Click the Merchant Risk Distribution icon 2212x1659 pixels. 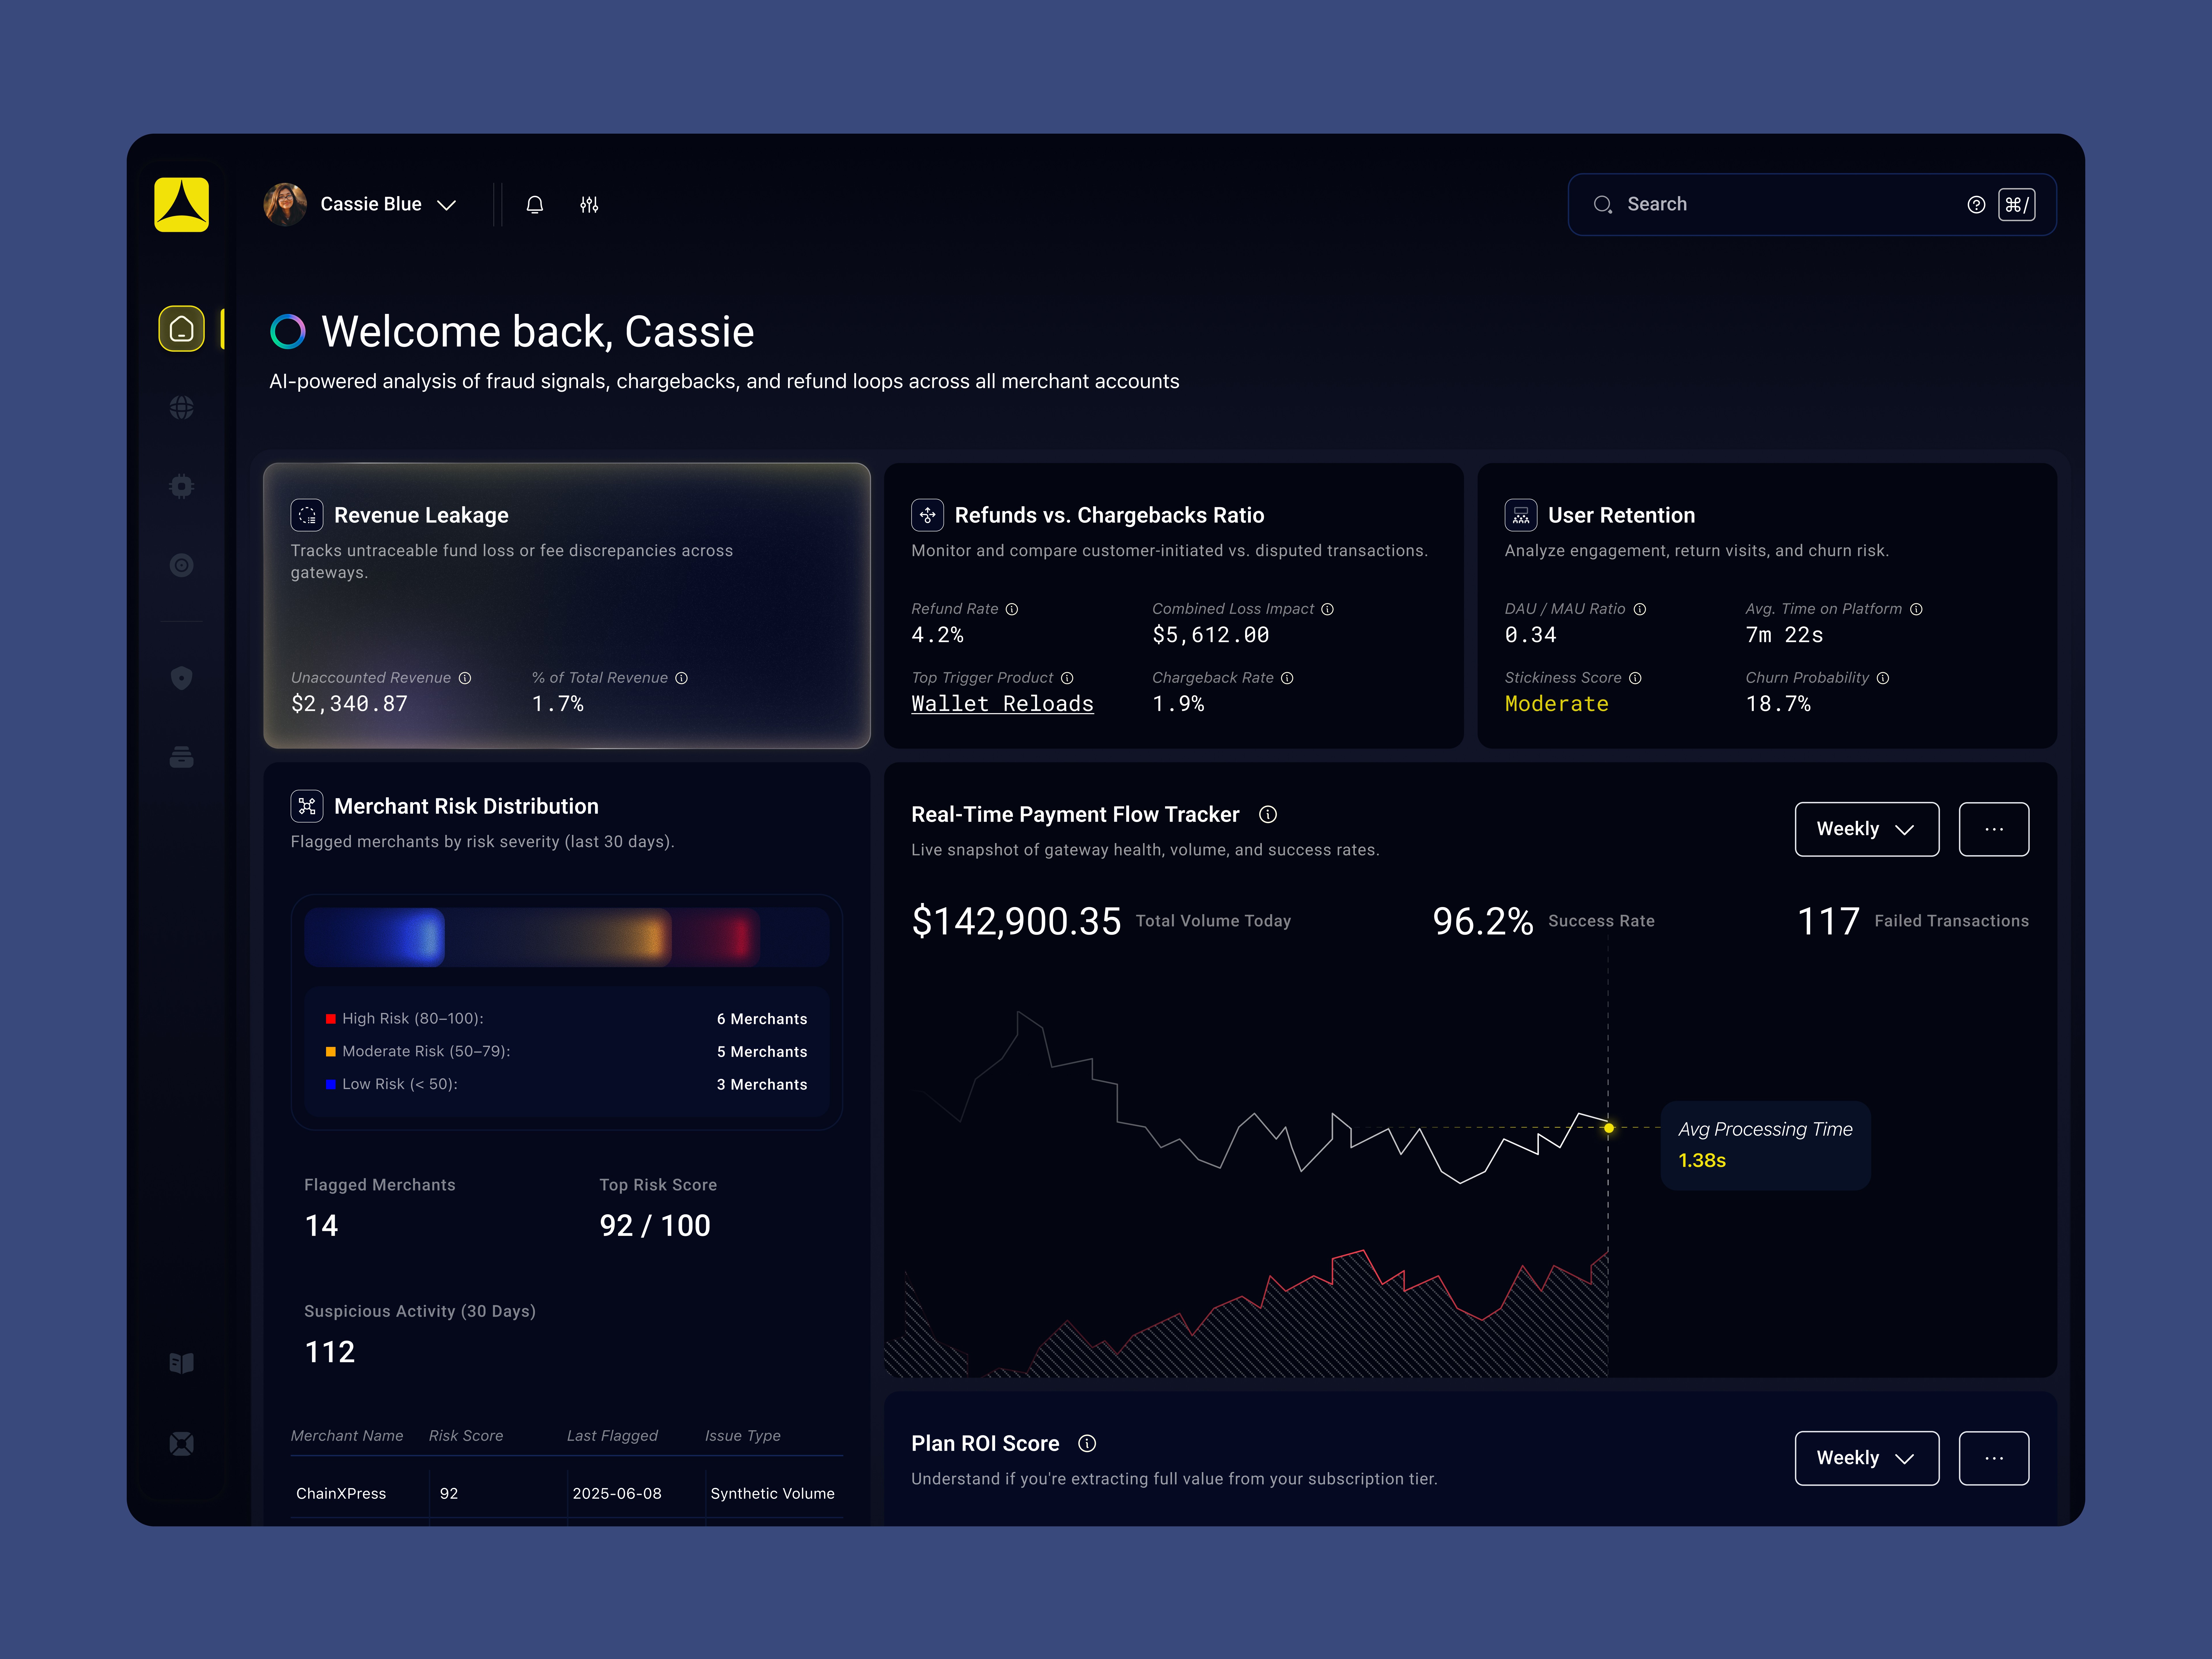307,806
